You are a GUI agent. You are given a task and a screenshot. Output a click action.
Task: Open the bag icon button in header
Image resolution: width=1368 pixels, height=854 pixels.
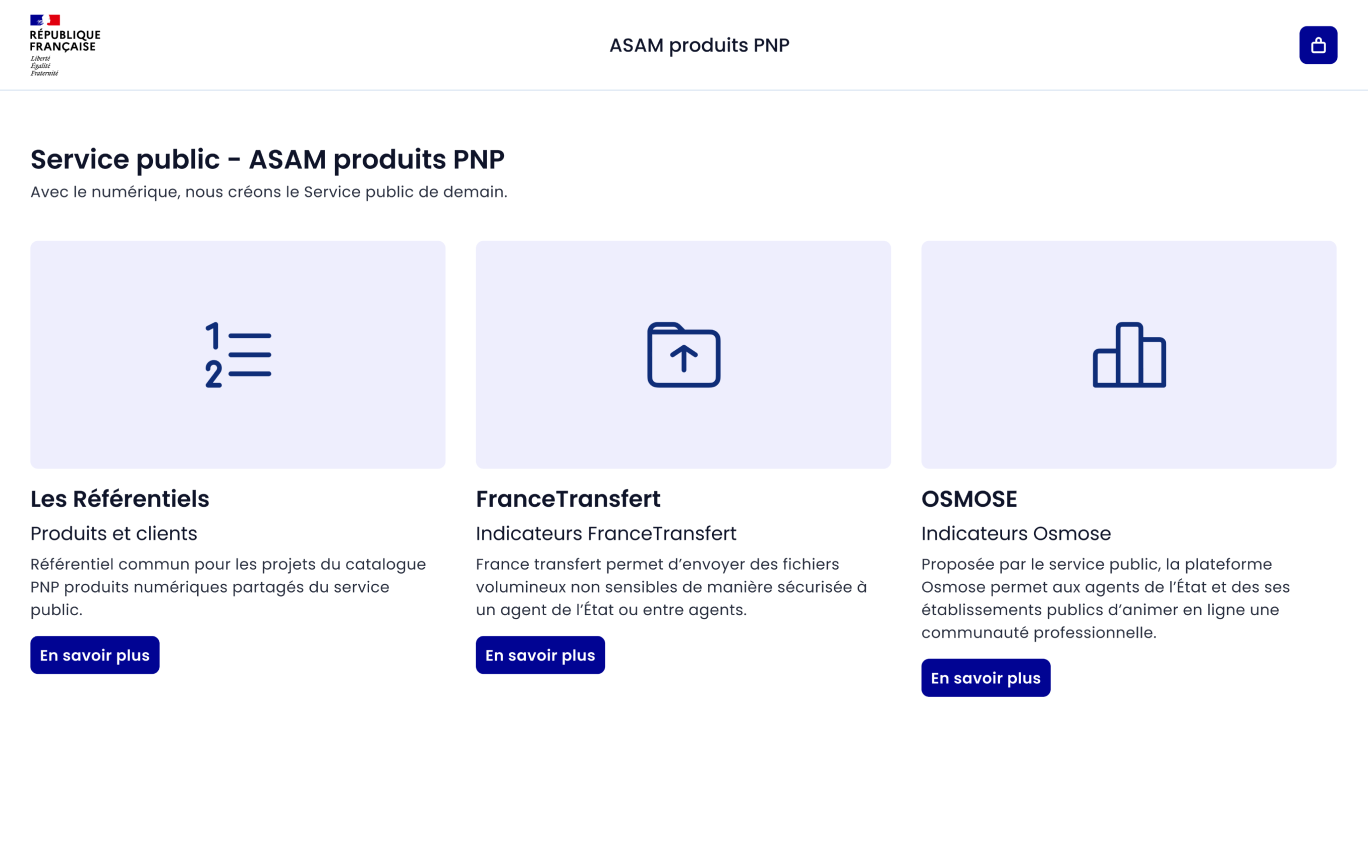pos(1318,45)
